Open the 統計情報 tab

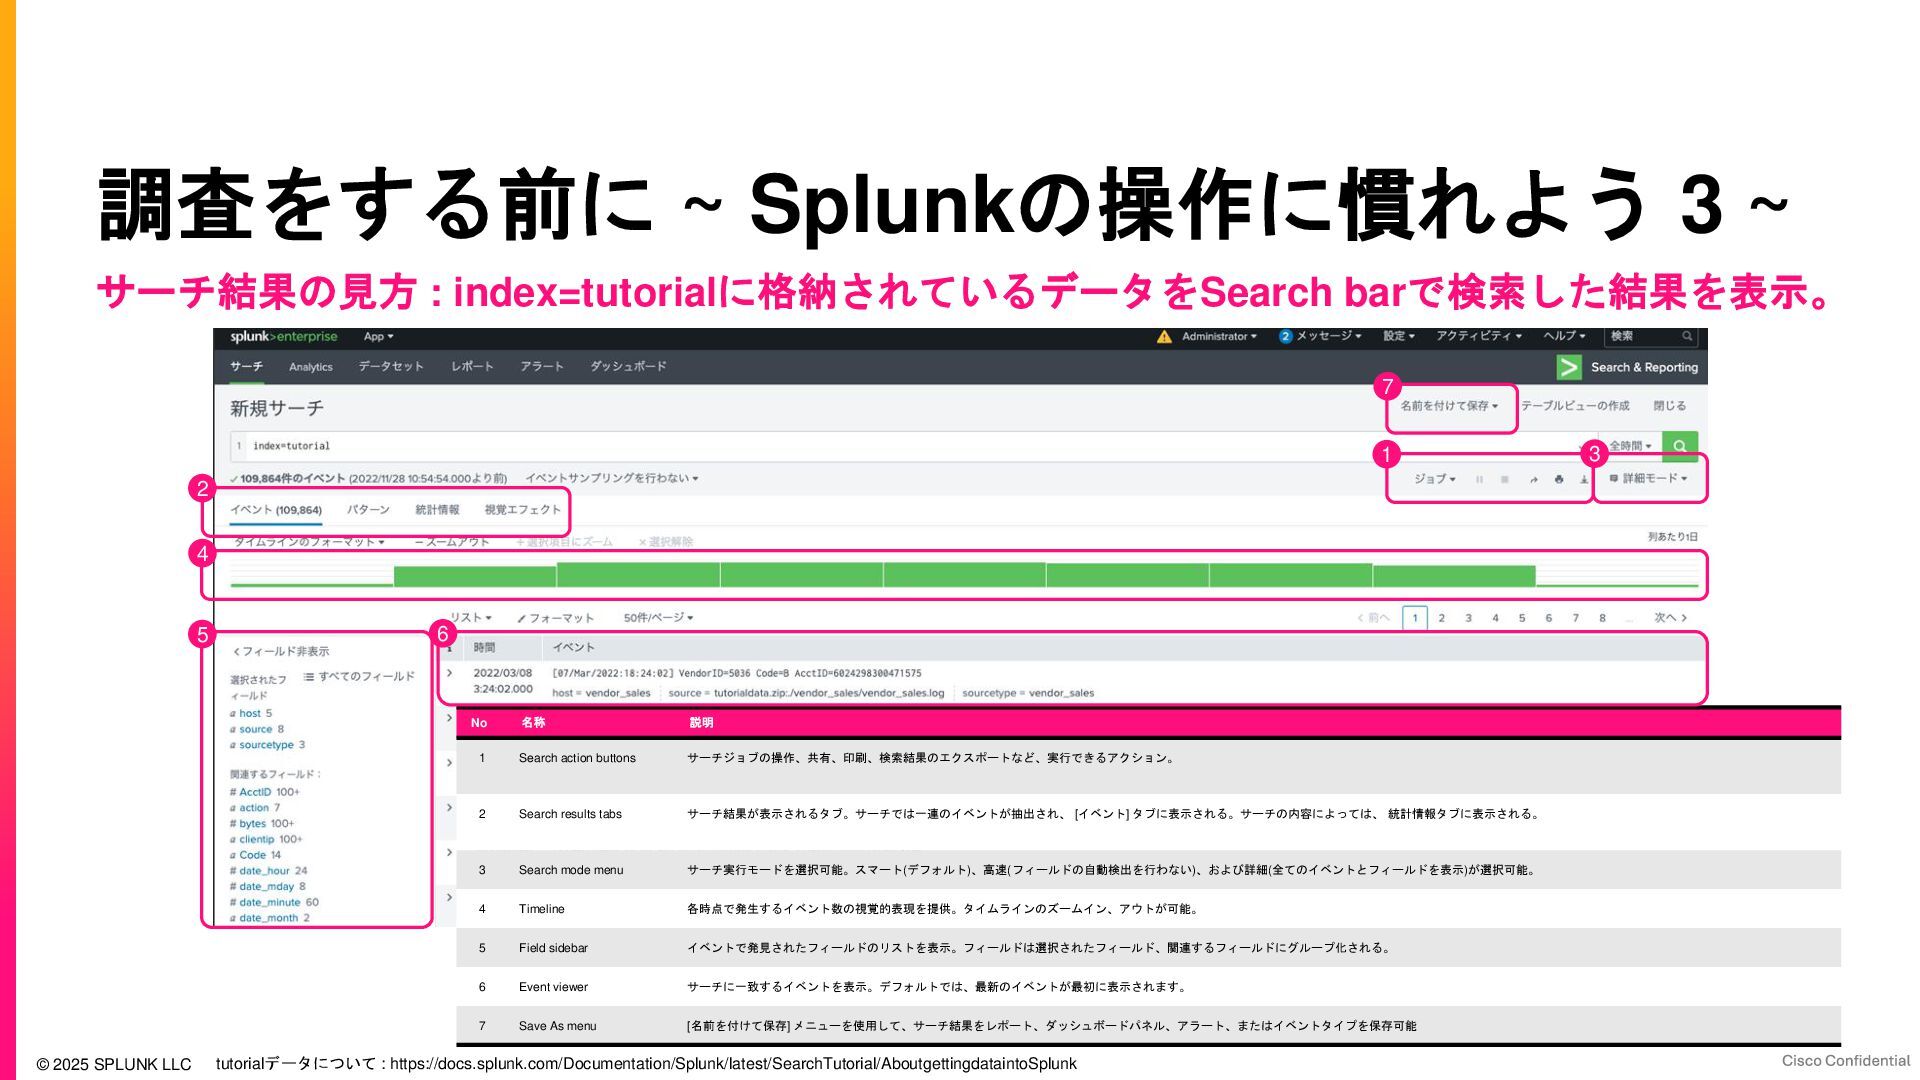437,510
